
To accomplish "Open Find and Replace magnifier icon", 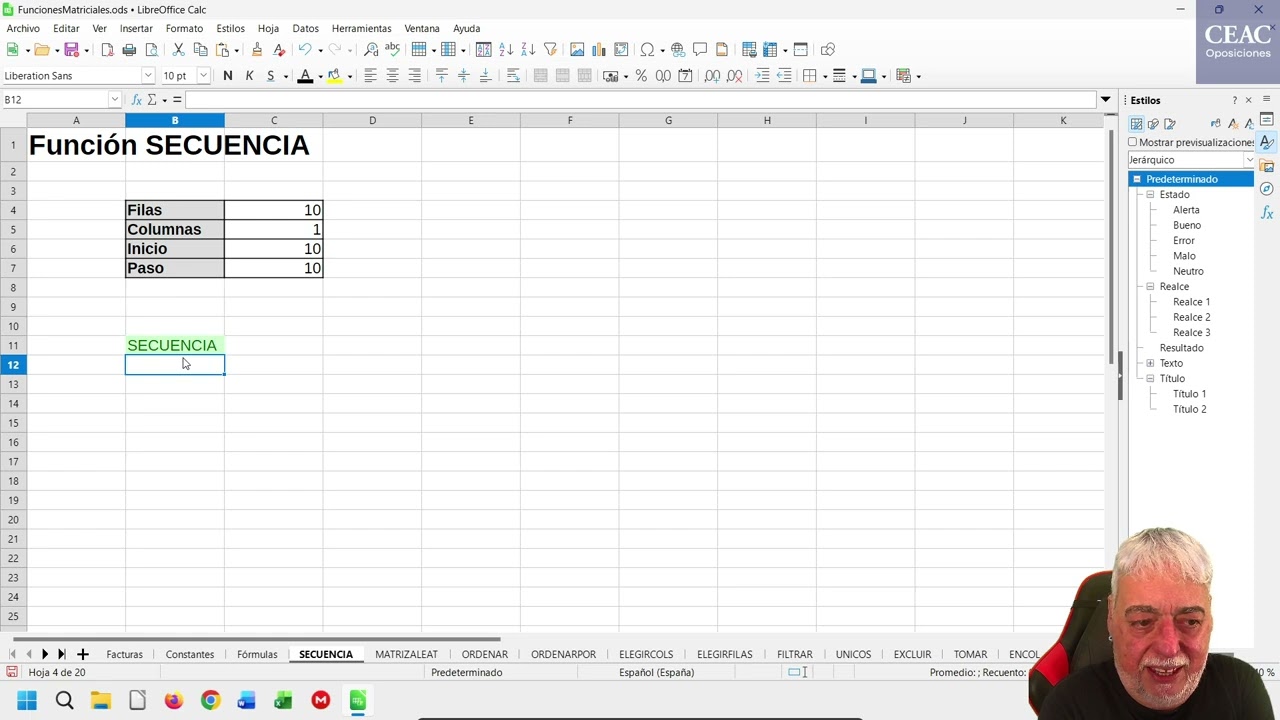I will (371, 49).
